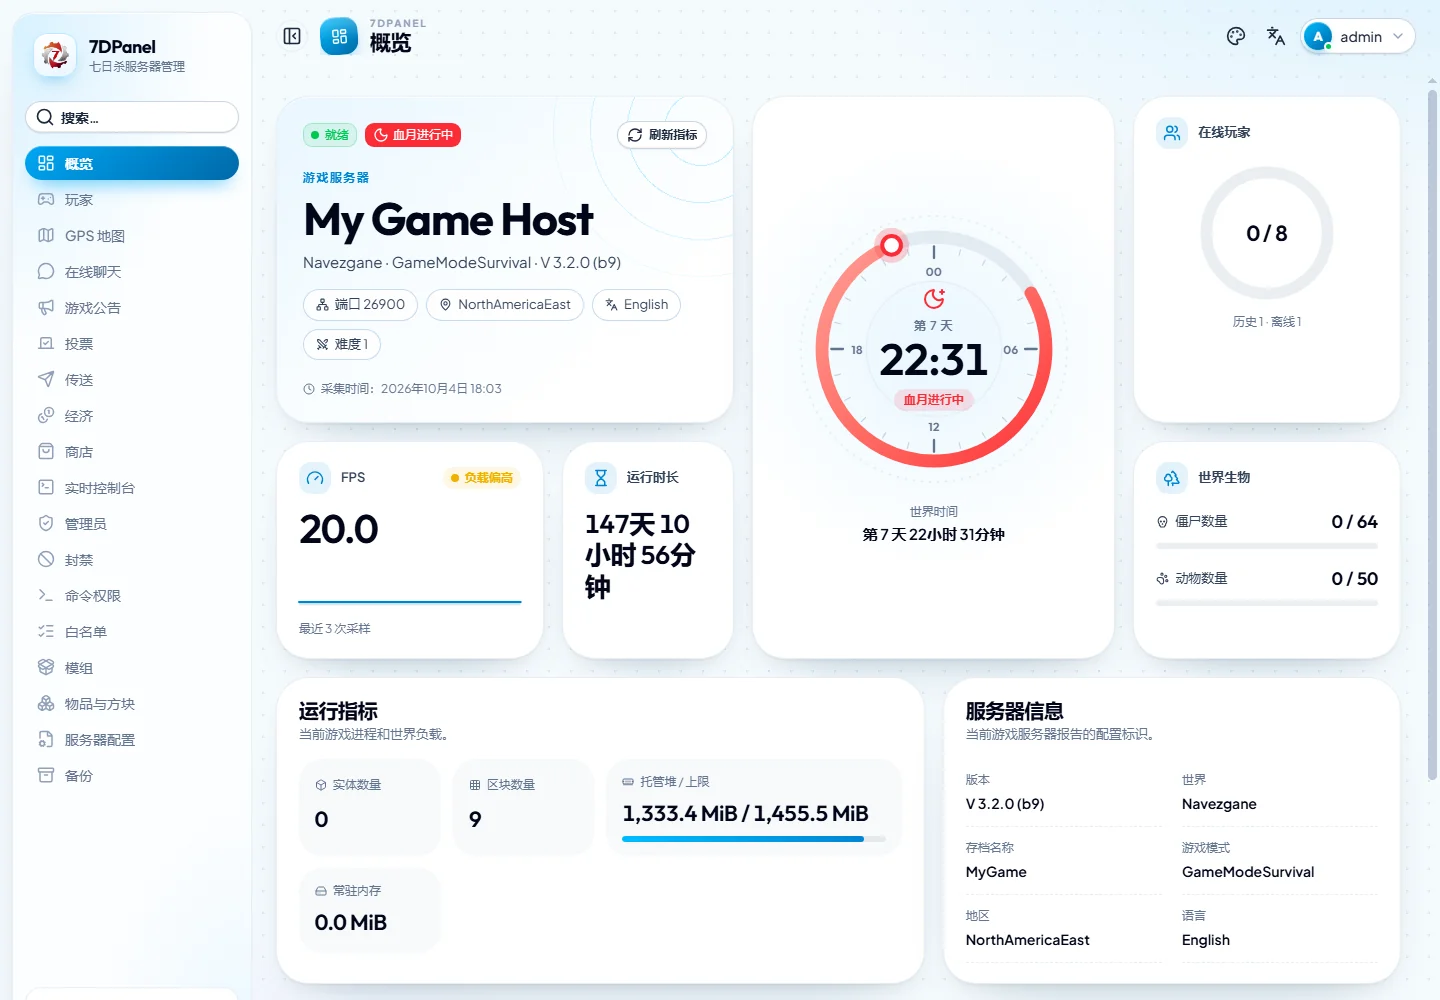The width and height of the screenshot is (1440, 1000).
Task: Open the admin account dropdown
Action: pos(1358,37)
